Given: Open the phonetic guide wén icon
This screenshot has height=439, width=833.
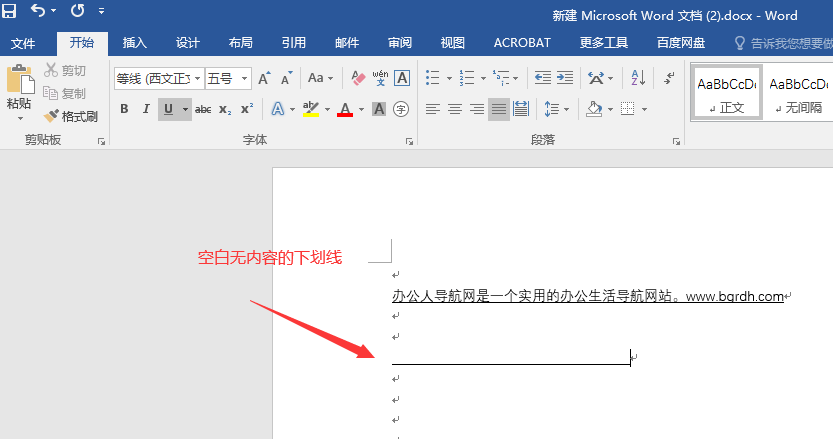Looking at the screenshot, I should click(380, 78).
